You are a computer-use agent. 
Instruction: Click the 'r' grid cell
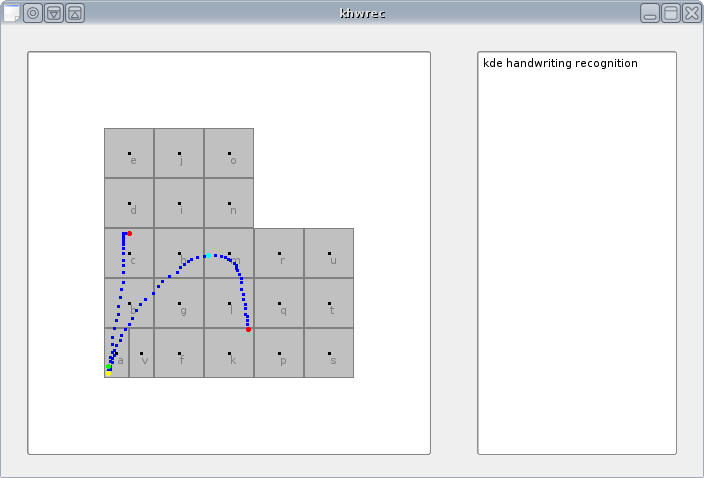pos(279,253)
